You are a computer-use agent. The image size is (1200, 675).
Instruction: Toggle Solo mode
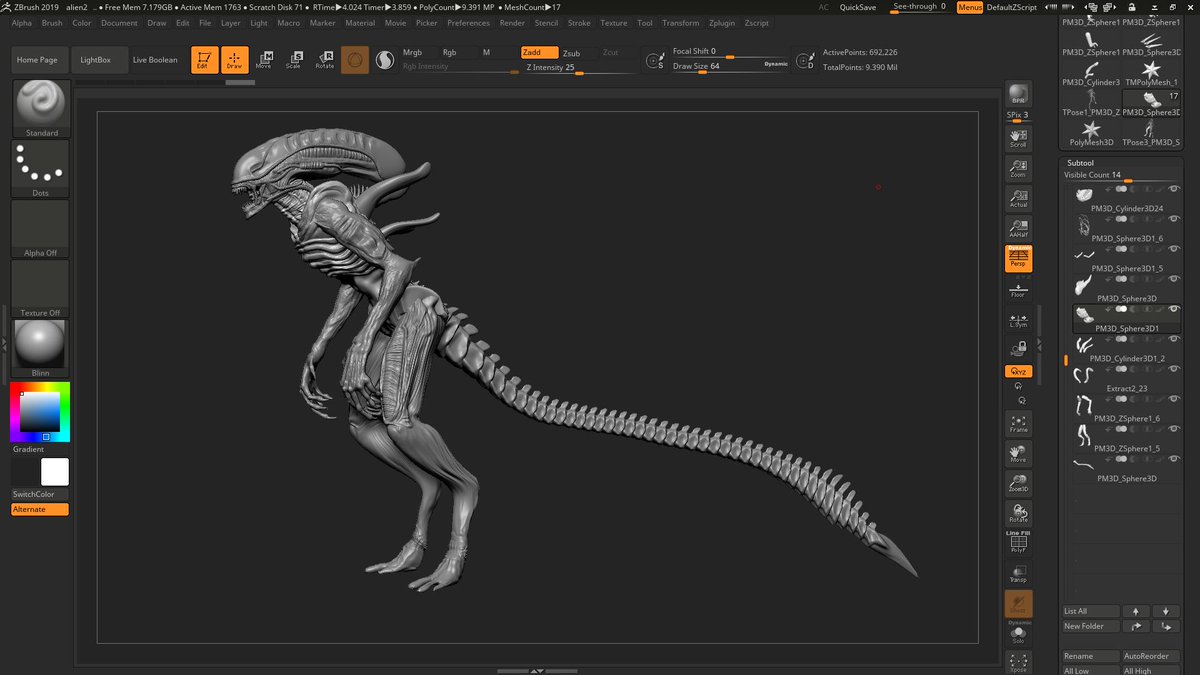tap(1018, 635)
